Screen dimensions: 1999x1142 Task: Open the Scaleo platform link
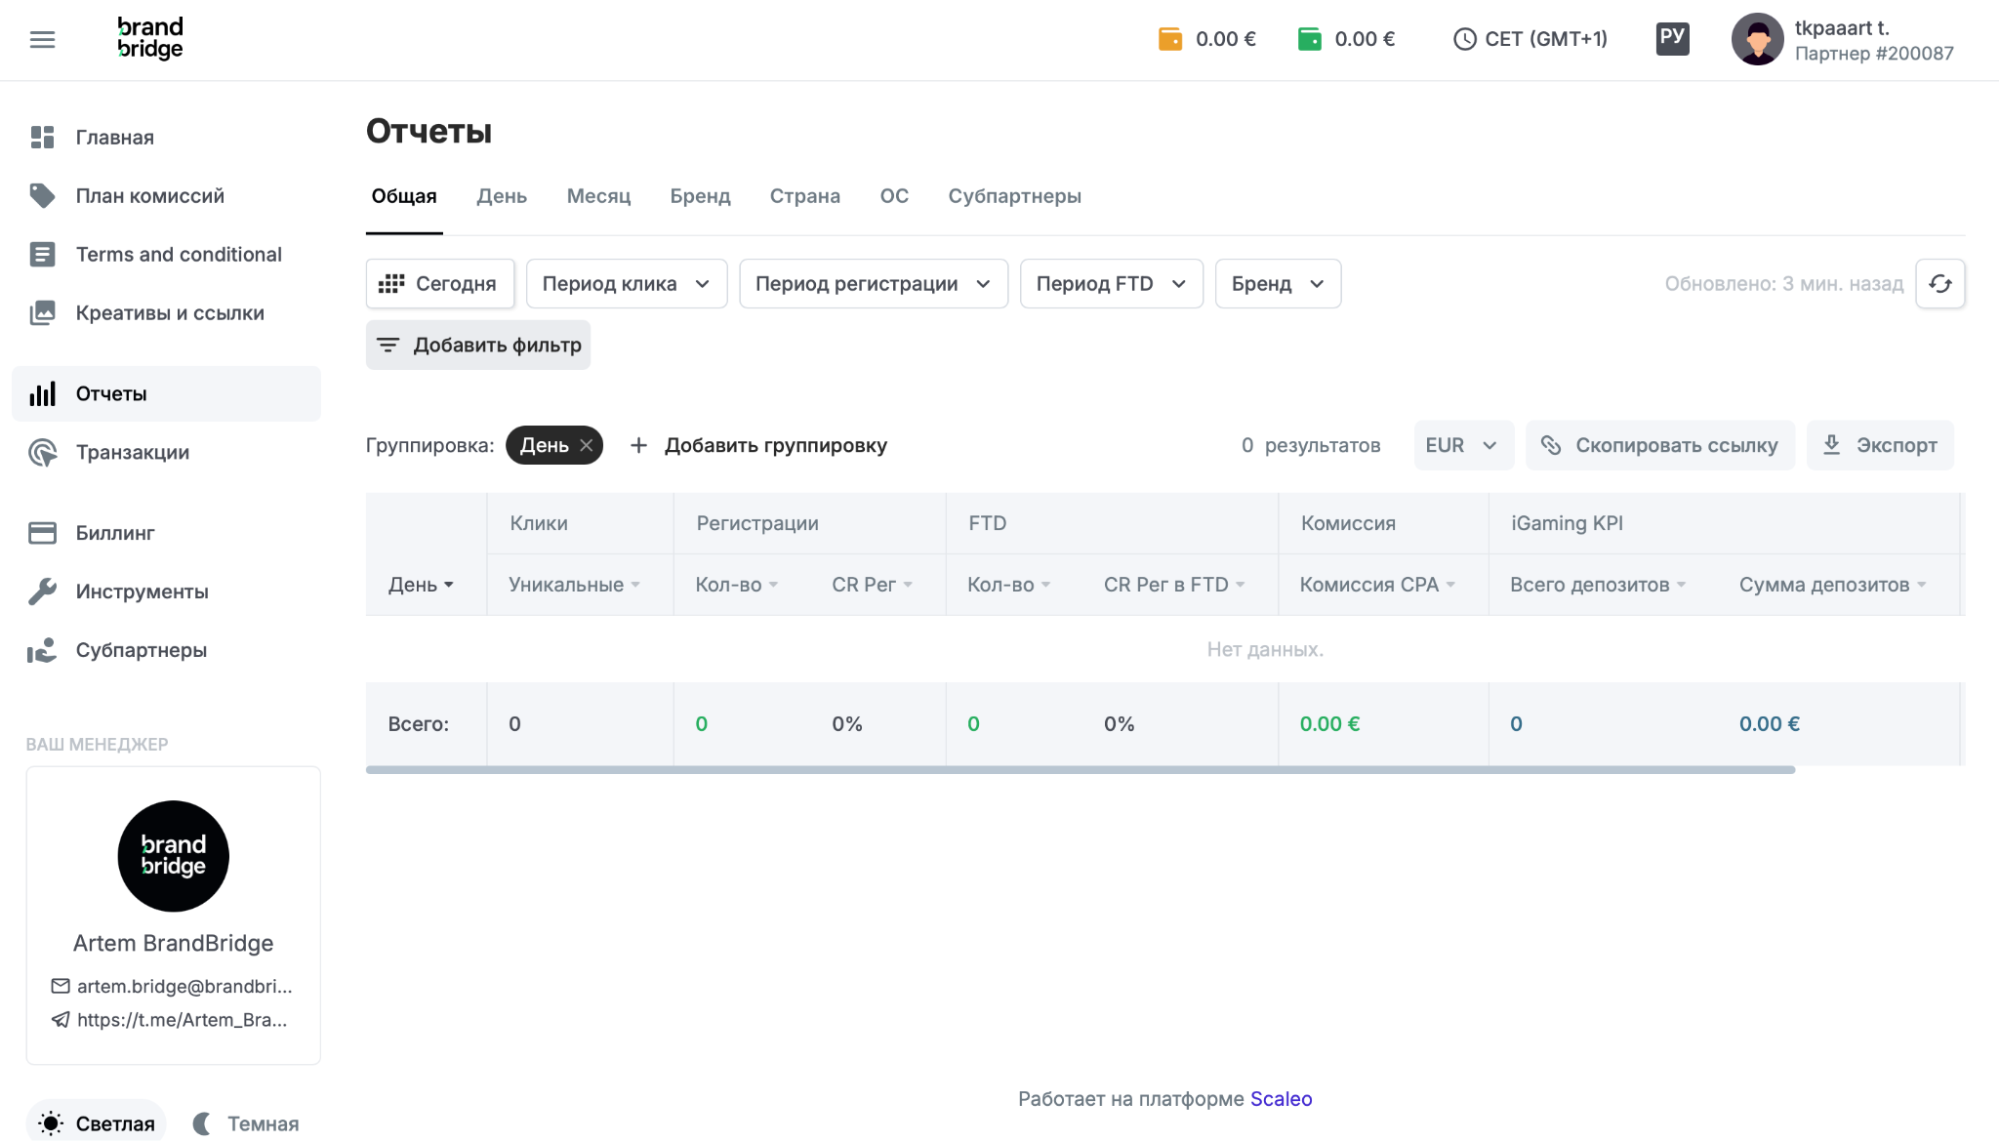coord(1281,1099)
